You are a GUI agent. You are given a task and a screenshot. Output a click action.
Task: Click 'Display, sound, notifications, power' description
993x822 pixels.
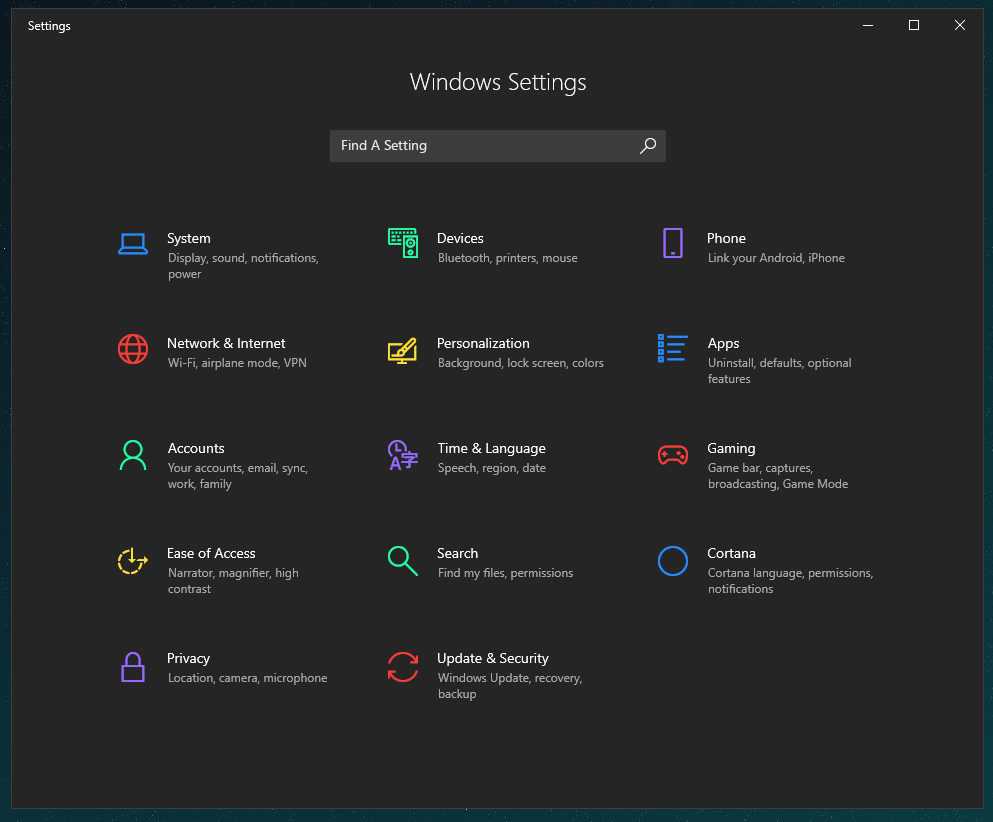[243, 266]
